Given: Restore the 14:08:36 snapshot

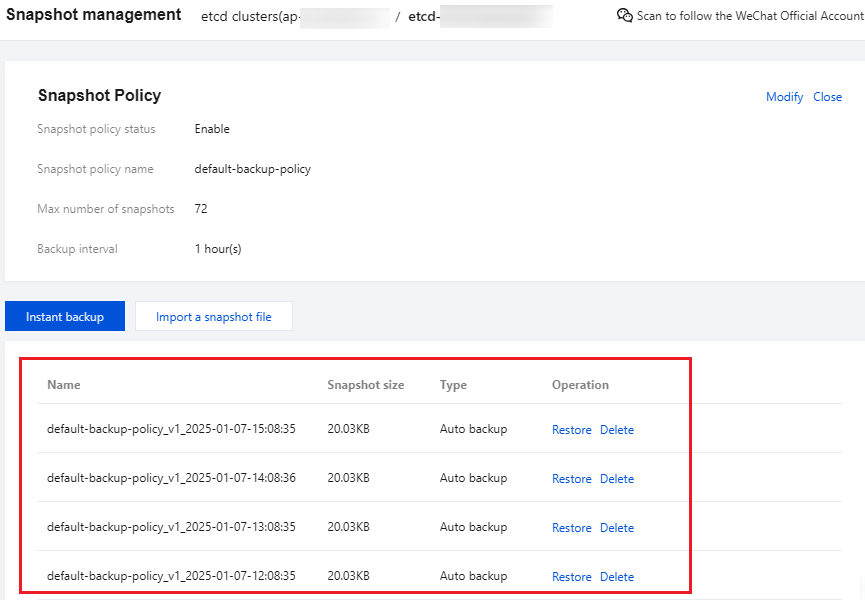Looking at the screenshot, I should (571, 479).
